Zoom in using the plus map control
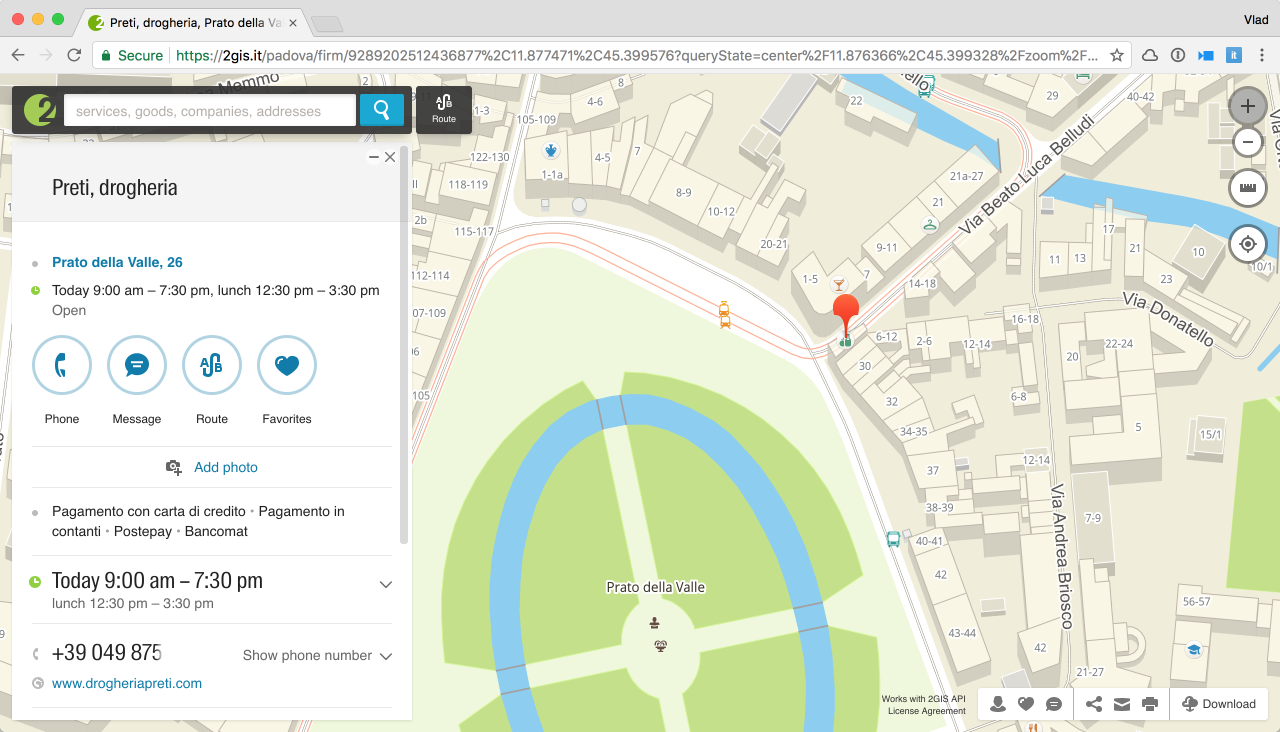 (1247, 104)
